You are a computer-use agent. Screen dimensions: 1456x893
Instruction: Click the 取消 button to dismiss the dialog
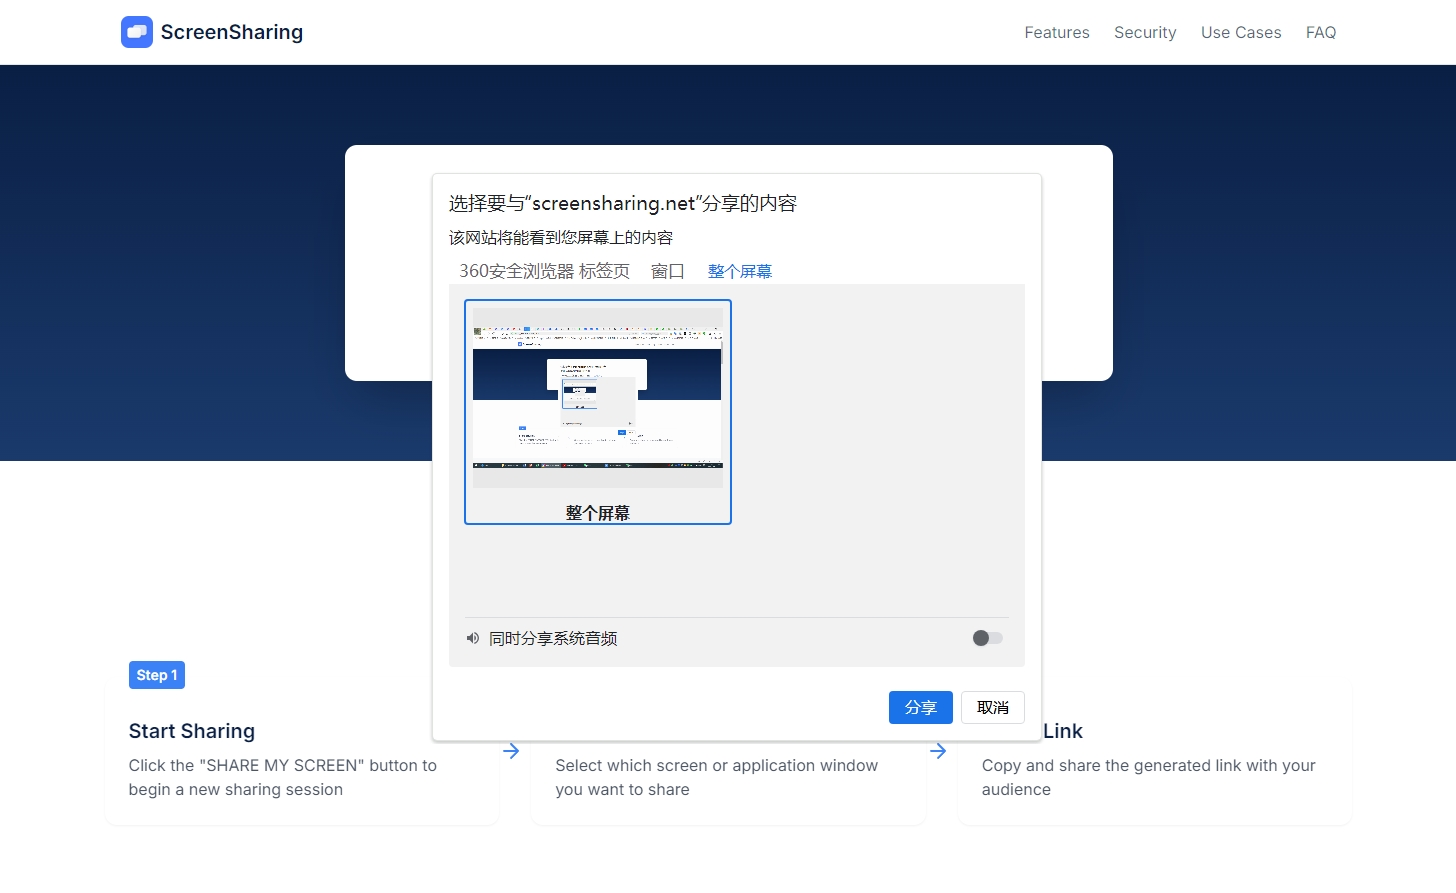coord(992,707)
